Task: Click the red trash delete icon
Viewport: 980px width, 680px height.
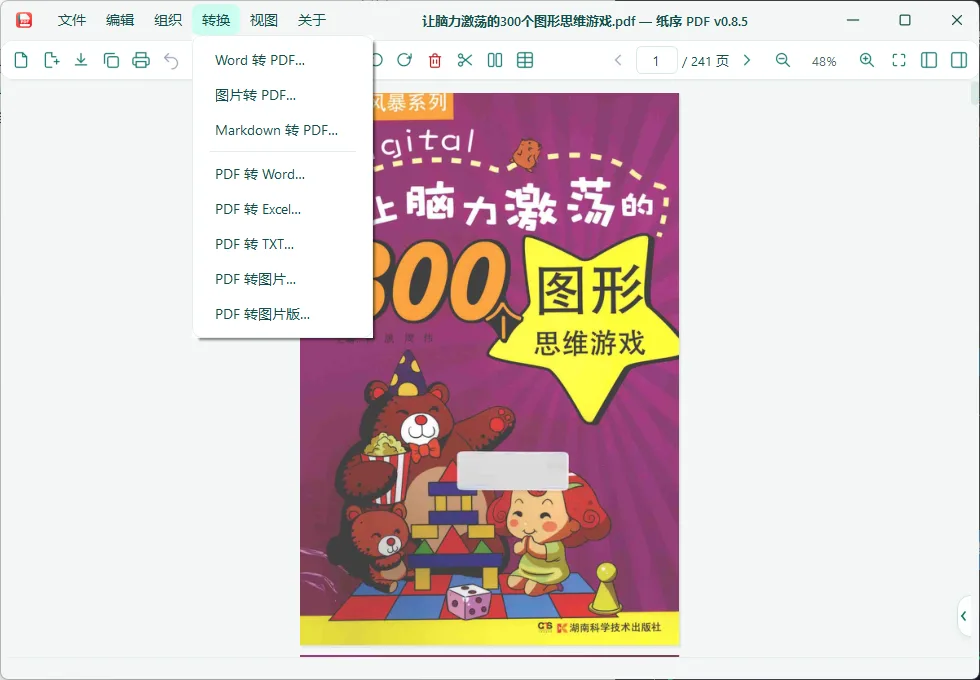Action: pos(435,60)
